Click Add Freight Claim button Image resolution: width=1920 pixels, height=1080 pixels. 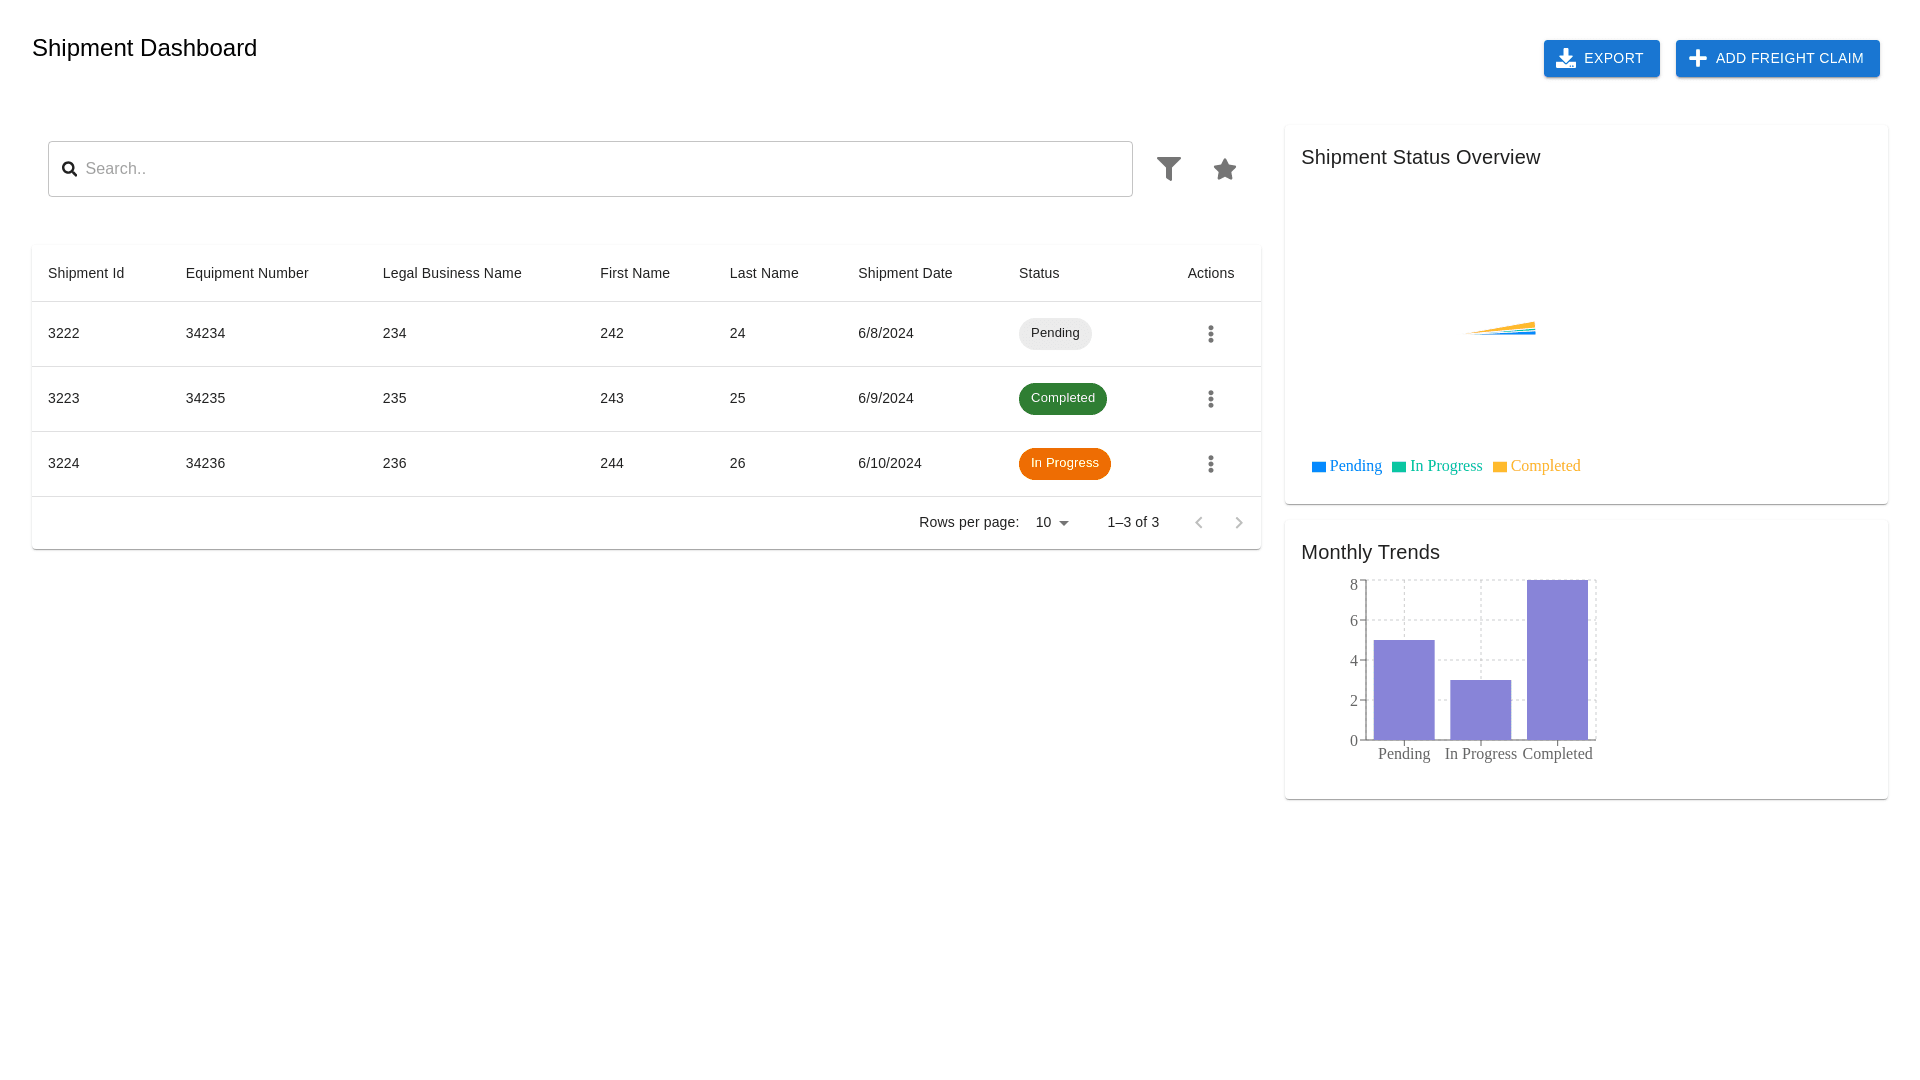[1777, 59]
